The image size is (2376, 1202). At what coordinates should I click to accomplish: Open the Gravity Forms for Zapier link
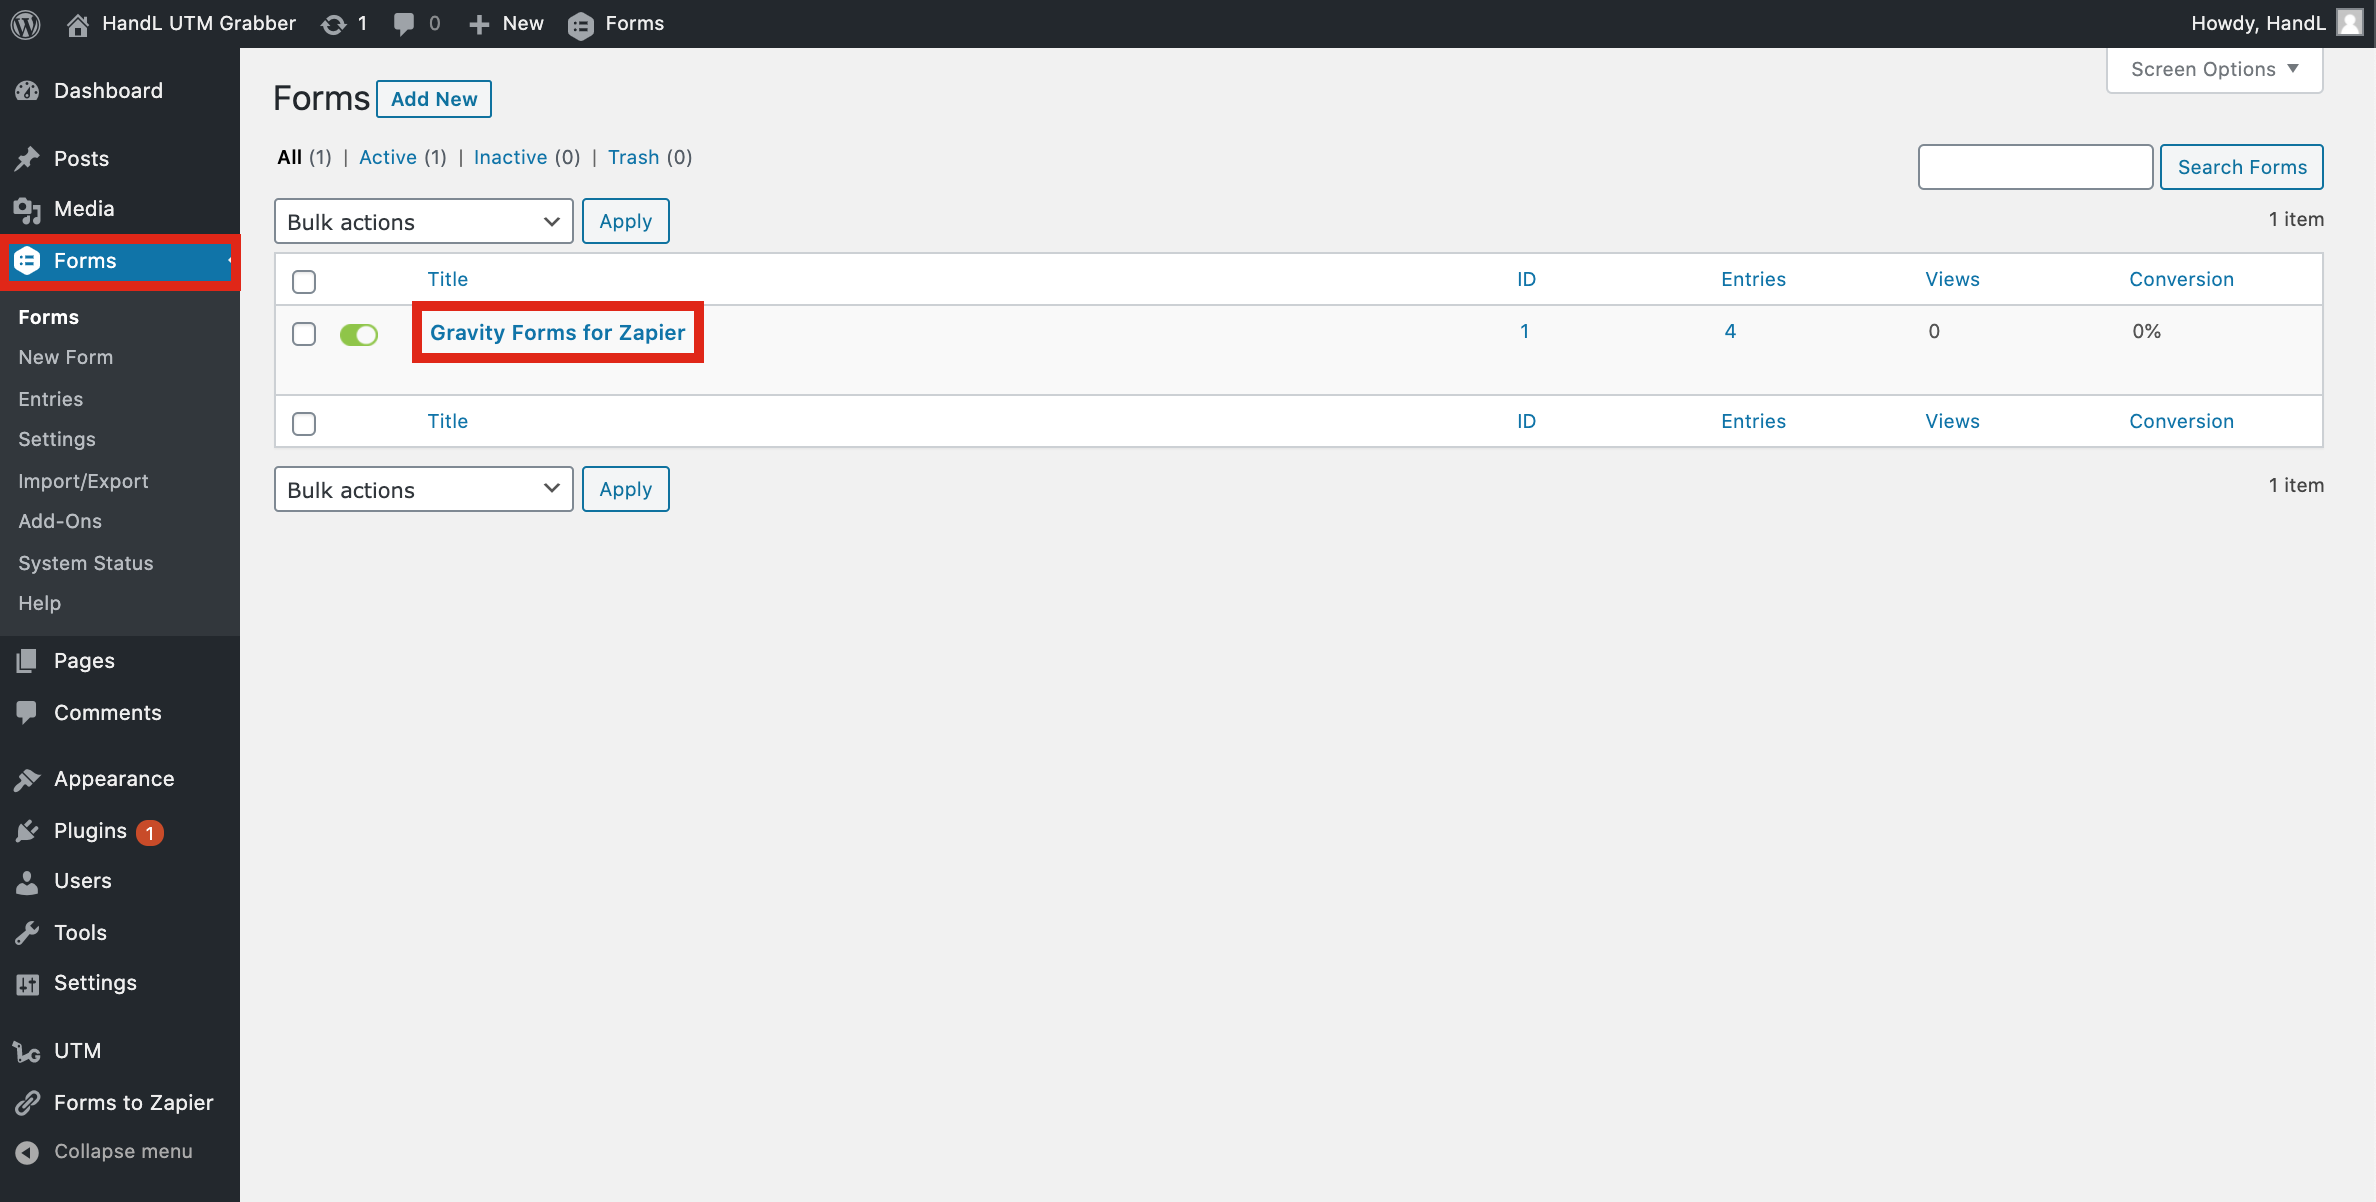pos(557,333)
